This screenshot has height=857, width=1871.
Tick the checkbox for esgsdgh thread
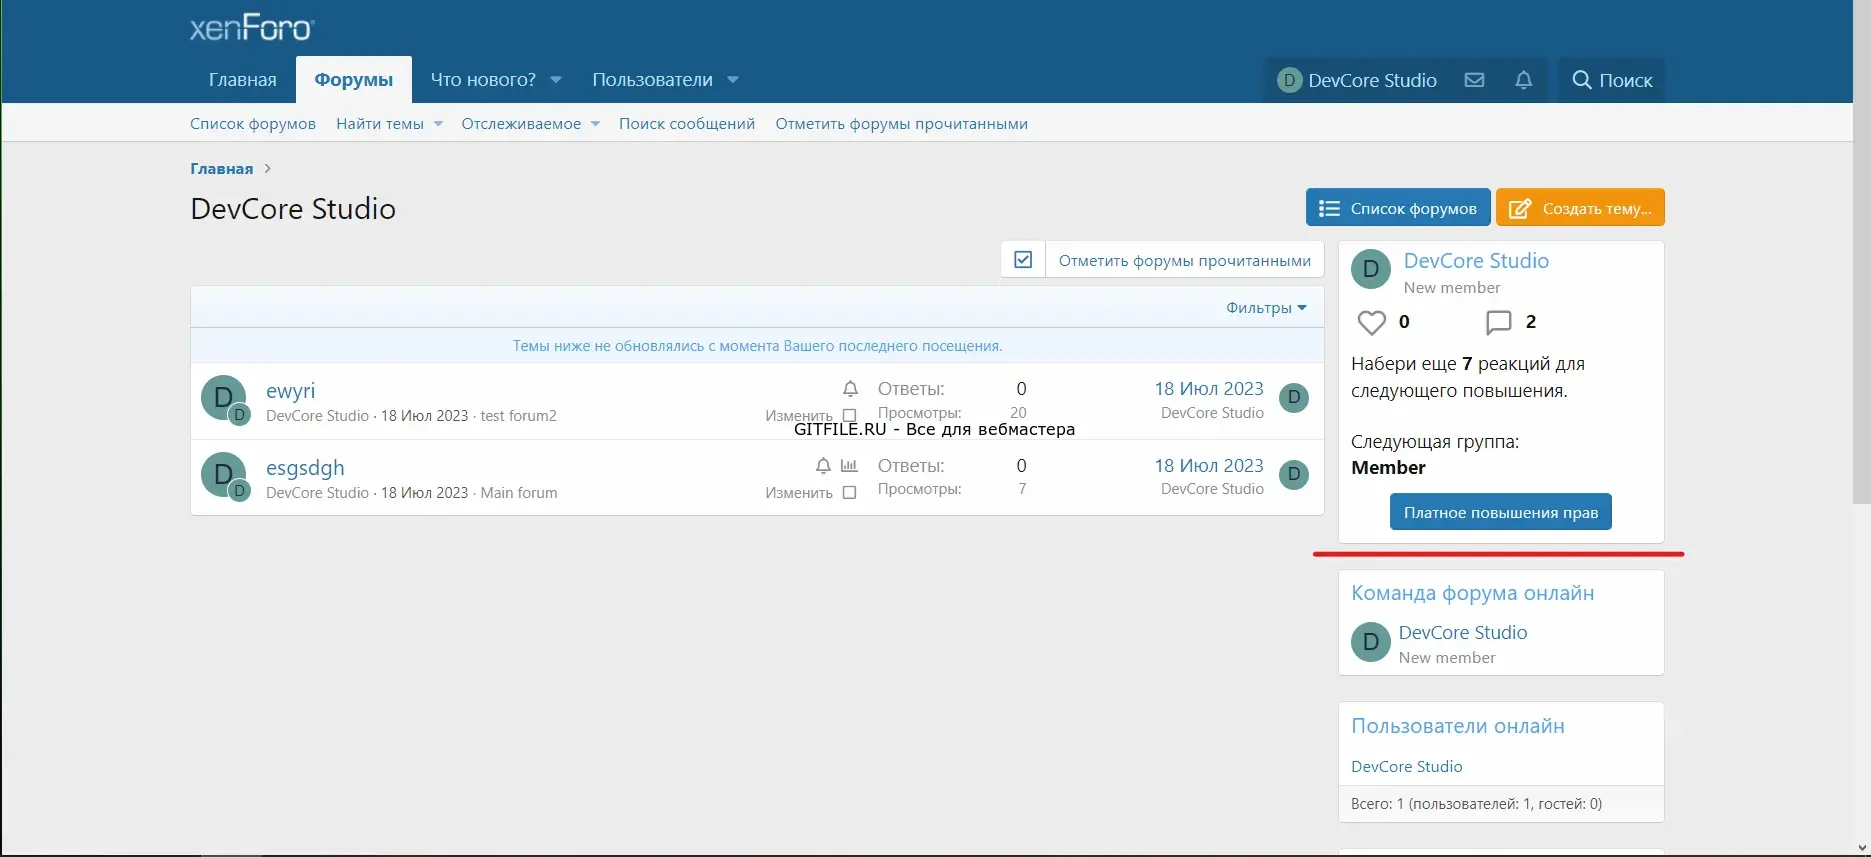(849, 492)
